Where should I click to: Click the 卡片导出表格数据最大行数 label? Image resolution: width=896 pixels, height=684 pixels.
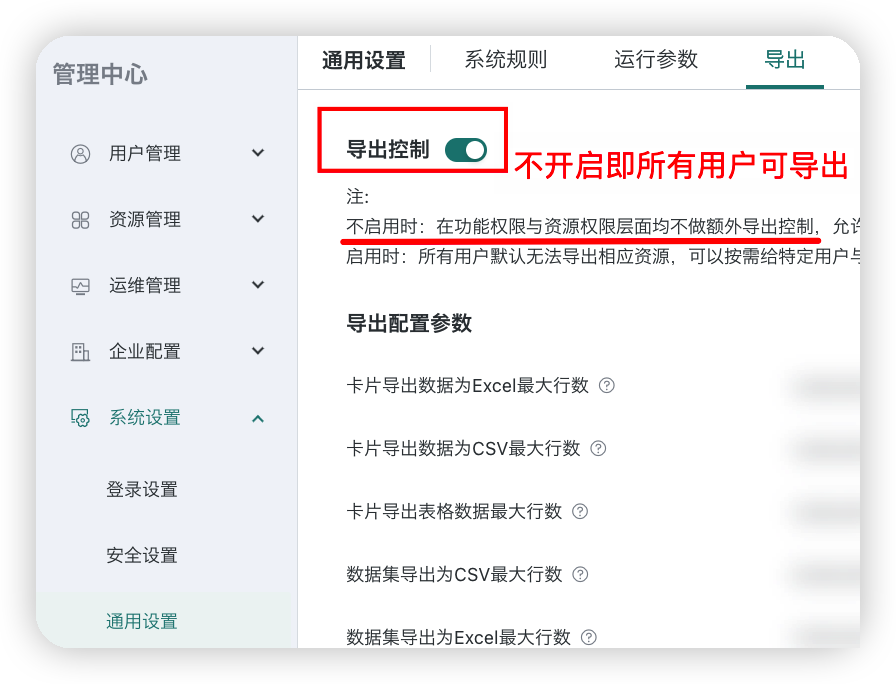click(x=454, y=511)
